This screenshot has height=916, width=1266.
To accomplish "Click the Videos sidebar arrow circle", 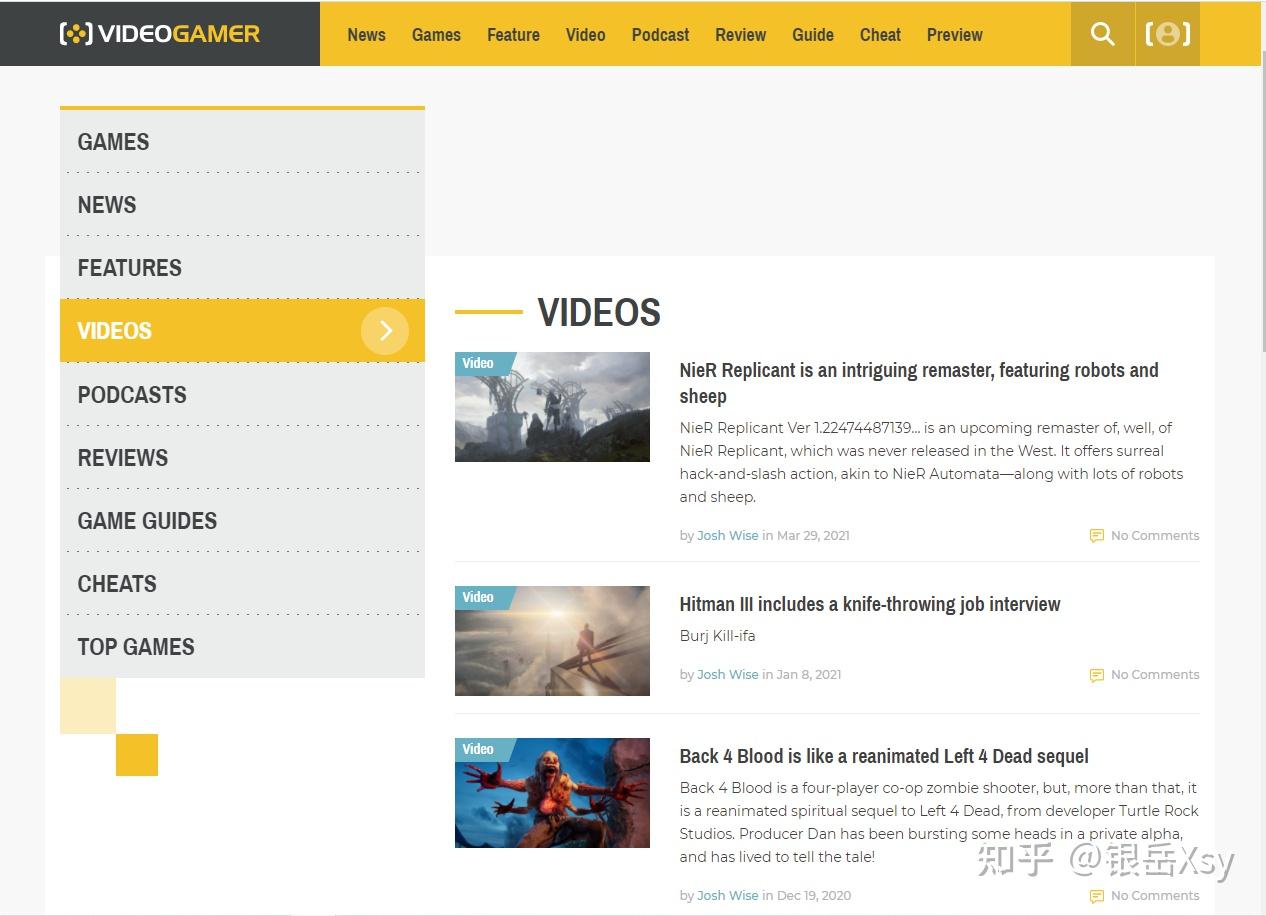I will click(385, 331).
